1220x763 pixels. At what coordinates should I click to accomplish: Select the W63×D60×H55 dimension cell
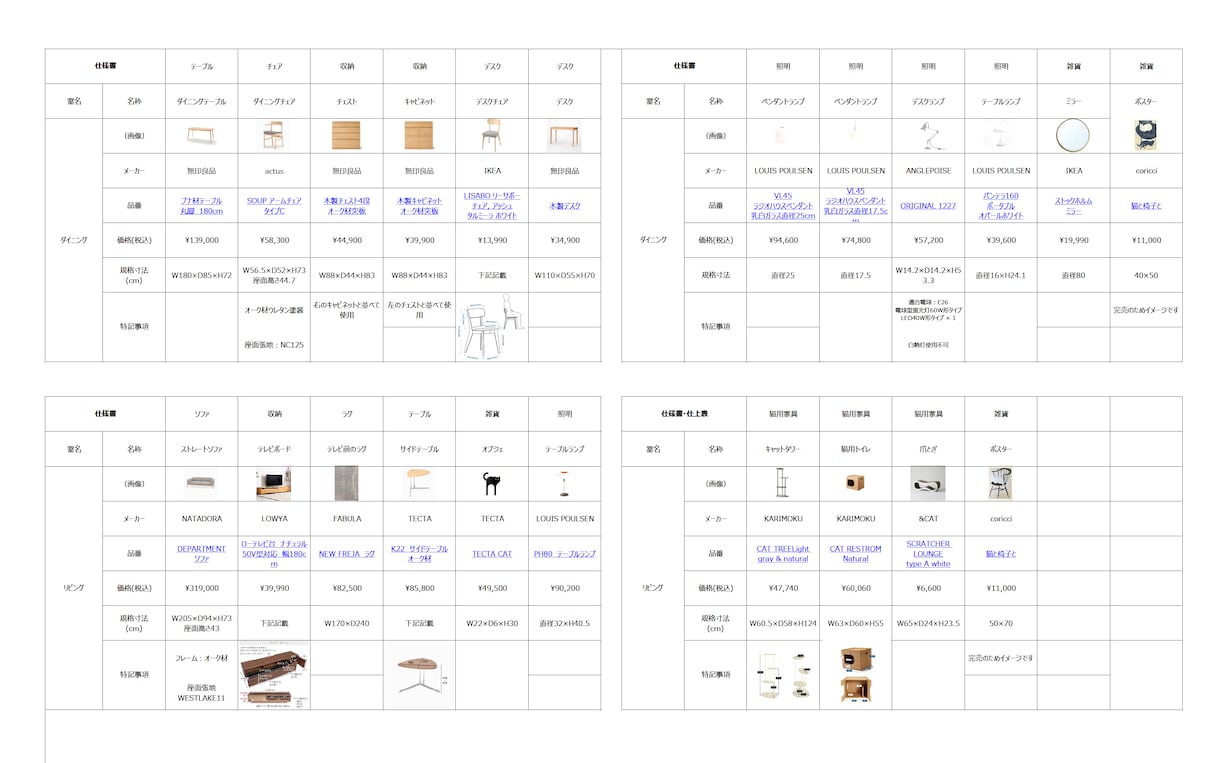click(855, 623)
